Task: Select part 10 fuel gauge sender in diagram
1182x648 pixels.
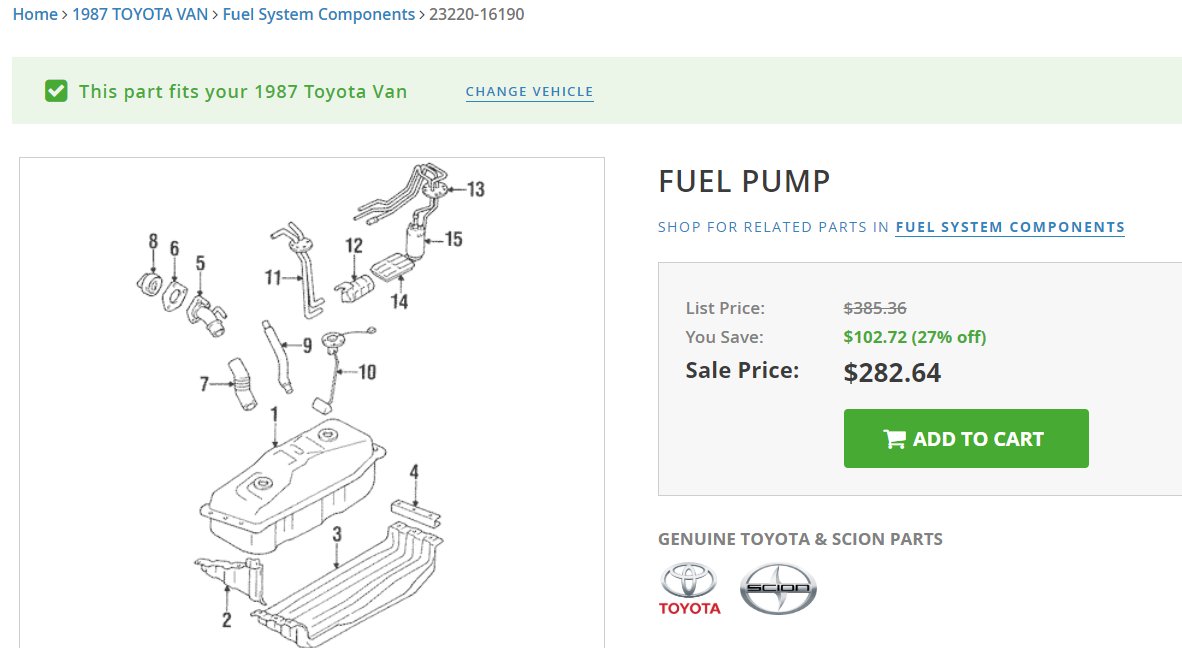Action: click(x=337, y=369)
